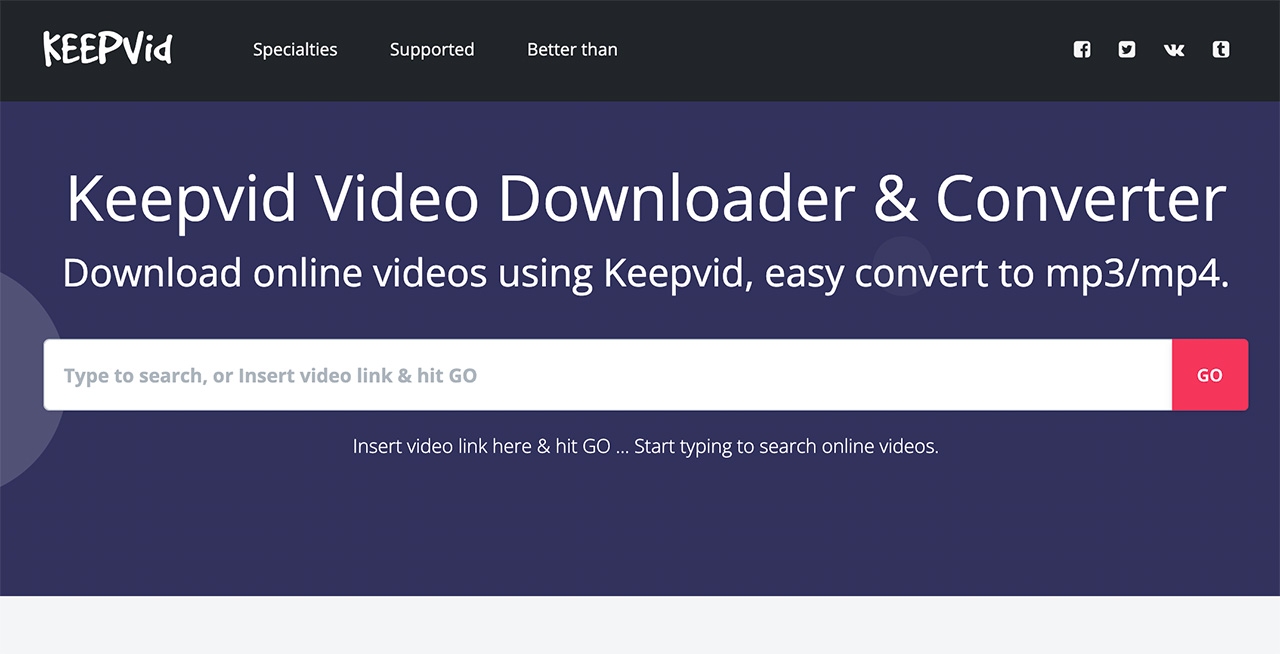Click the VK social network icon
1280x654 pixels.
1174,49
